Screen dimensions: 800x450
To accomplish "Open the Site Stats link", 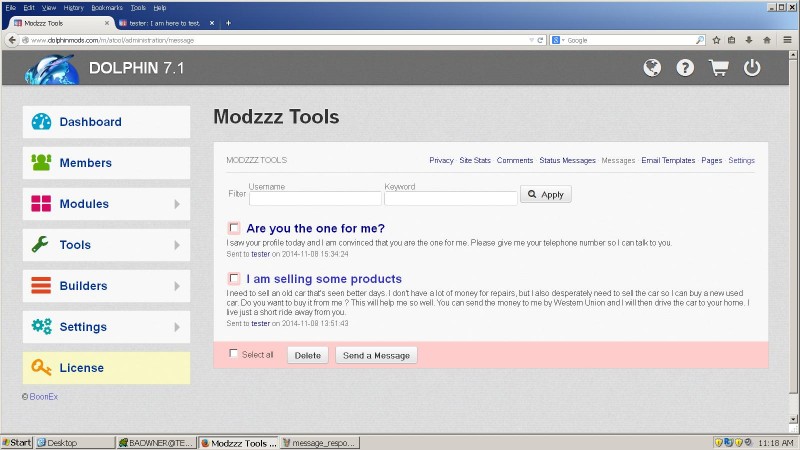I will pos(474,160).
